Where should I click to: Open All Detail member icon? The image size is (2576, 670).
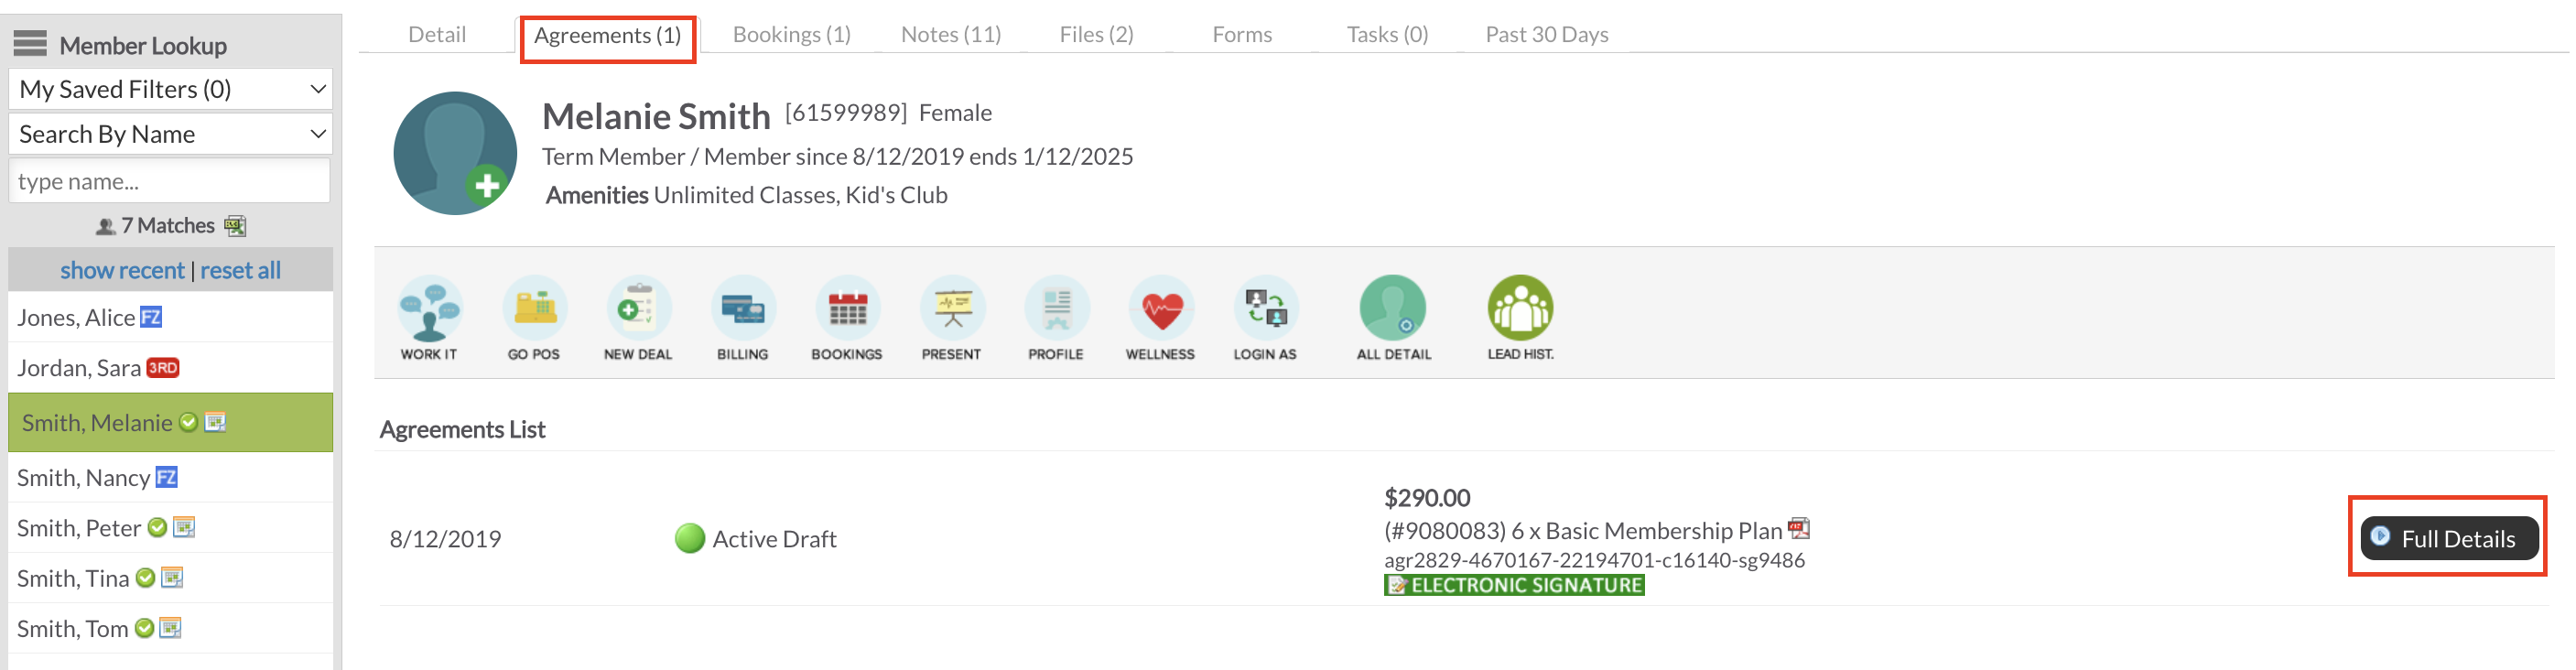coord(1393,309)
